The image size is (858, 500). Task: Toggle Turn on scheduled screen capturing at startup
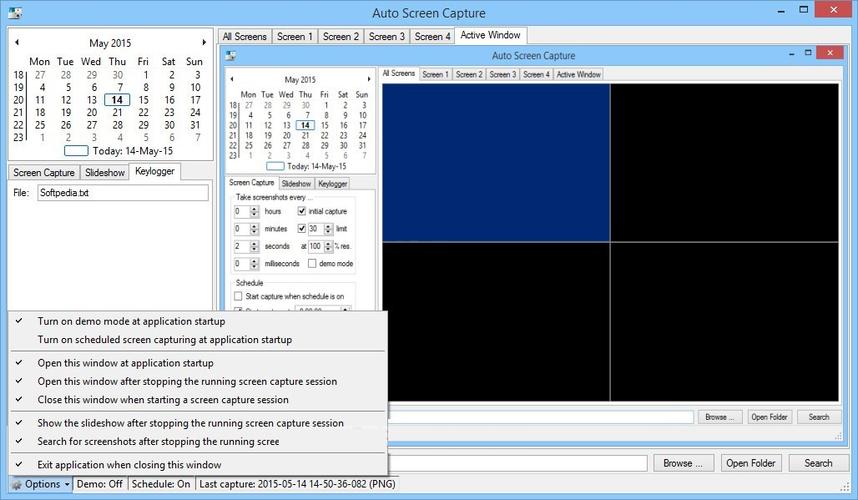pos(198,340)
